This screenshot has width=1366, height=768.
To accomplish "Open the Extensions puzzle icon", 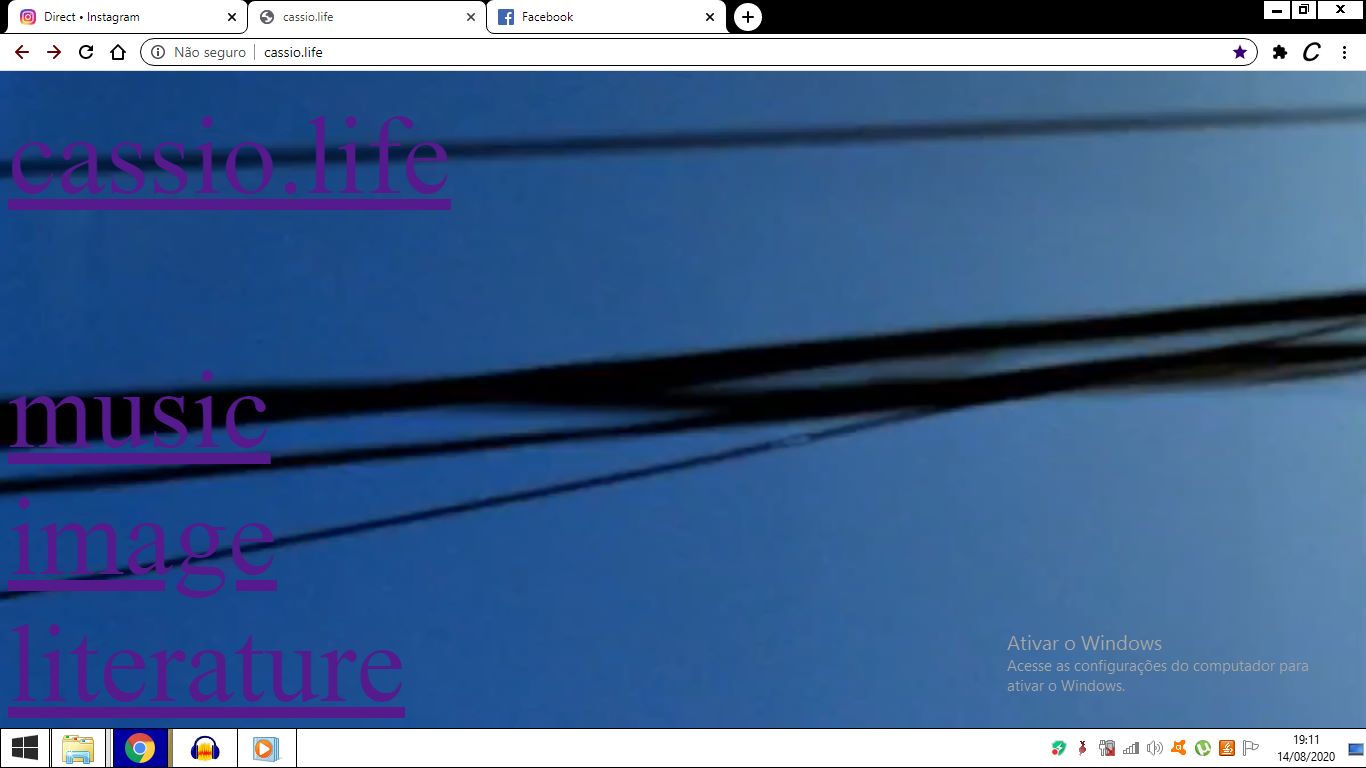I will (1280, 52).
